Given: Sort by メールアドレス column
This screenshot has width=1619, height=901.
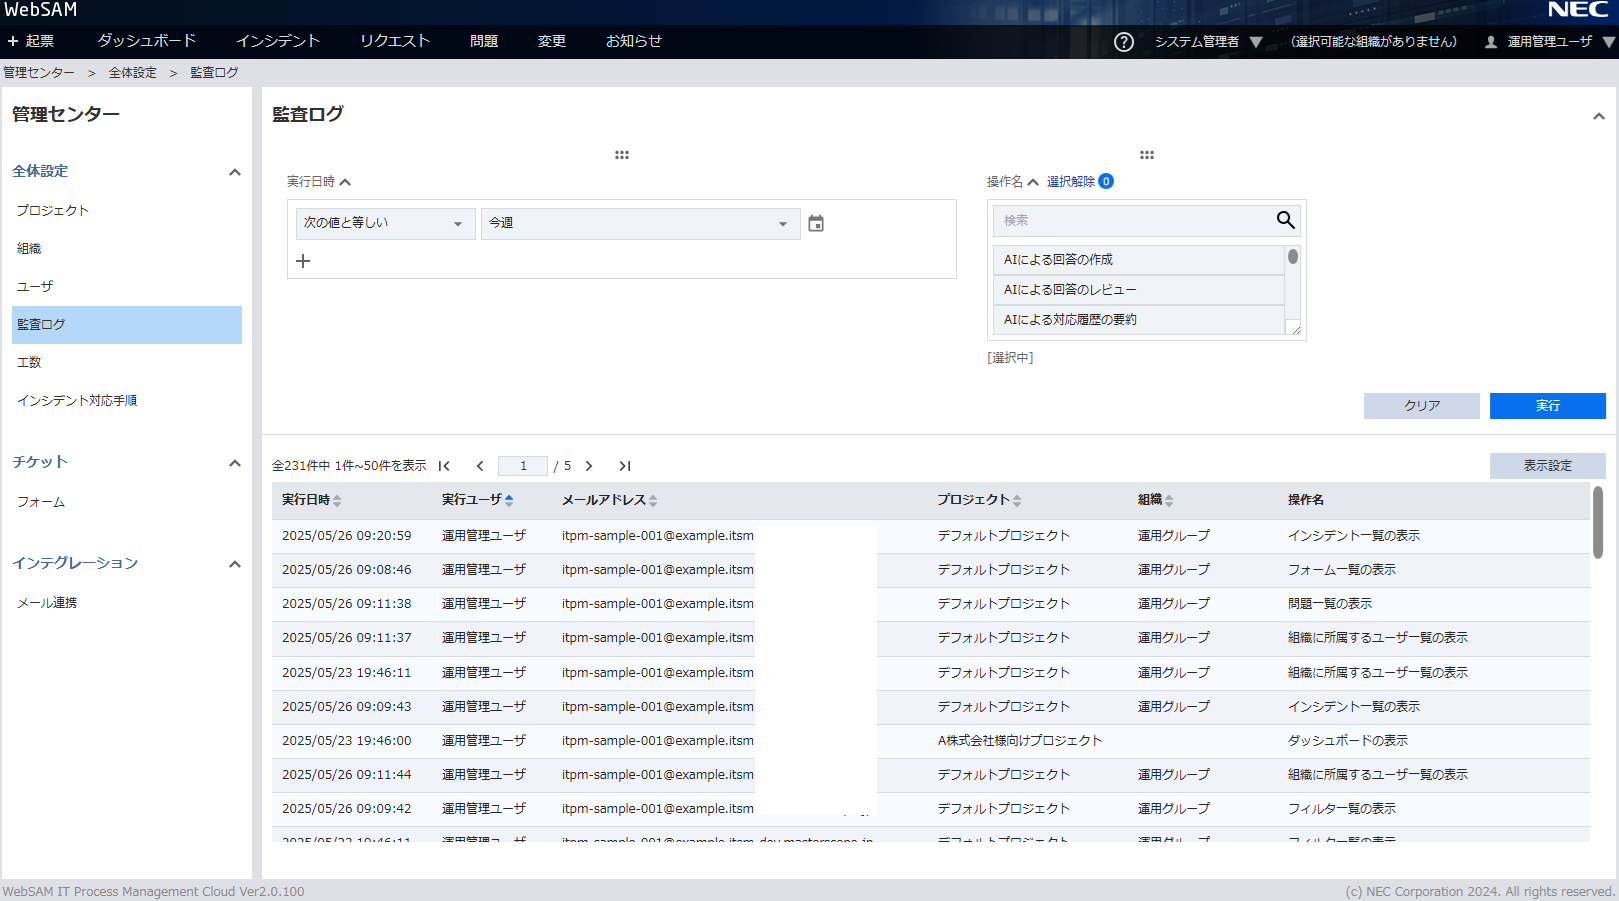Looking at the screenshot, I should (x=609, y=500).
